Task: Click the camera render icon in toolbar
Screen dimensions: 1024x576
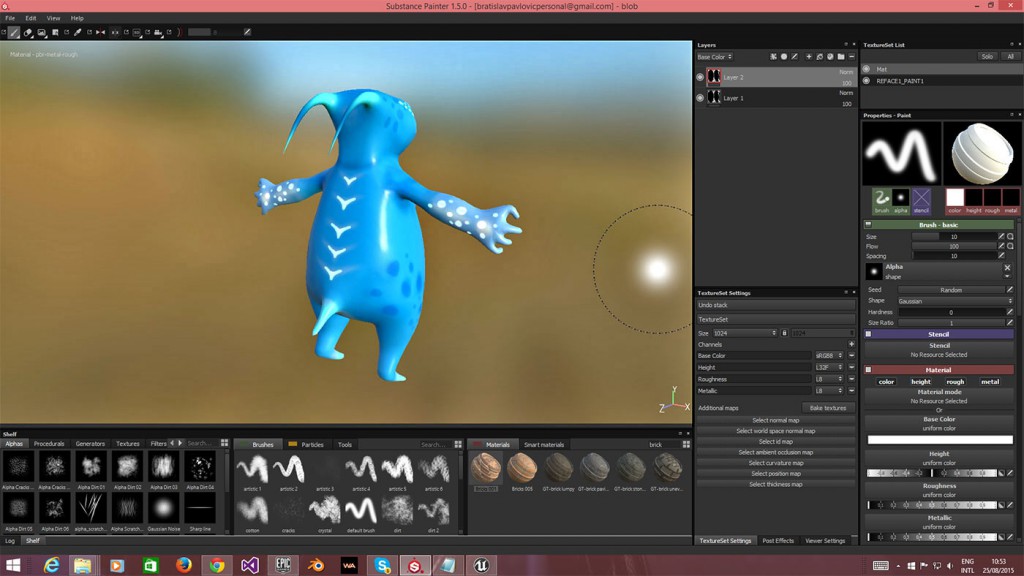Action: [158, 32]
